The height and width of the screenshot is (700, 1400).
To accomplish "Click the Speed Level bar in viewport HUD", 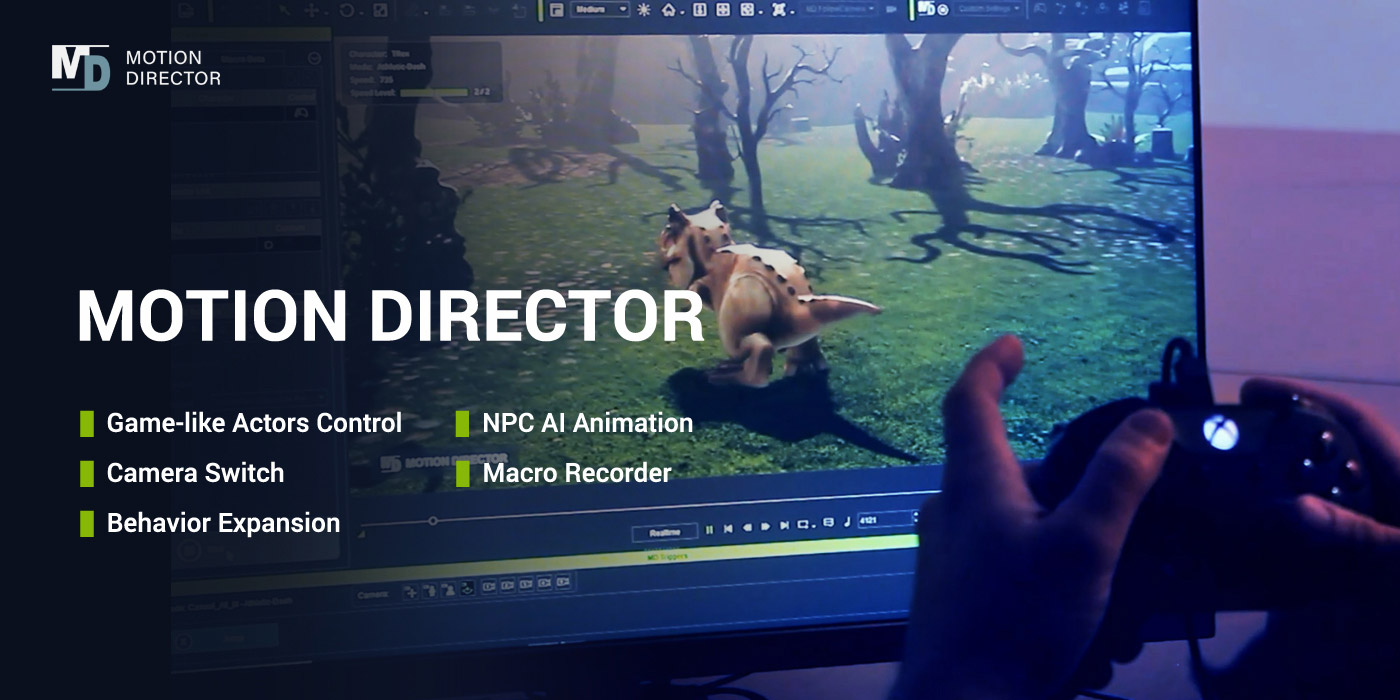I will (x=434, y=91).
